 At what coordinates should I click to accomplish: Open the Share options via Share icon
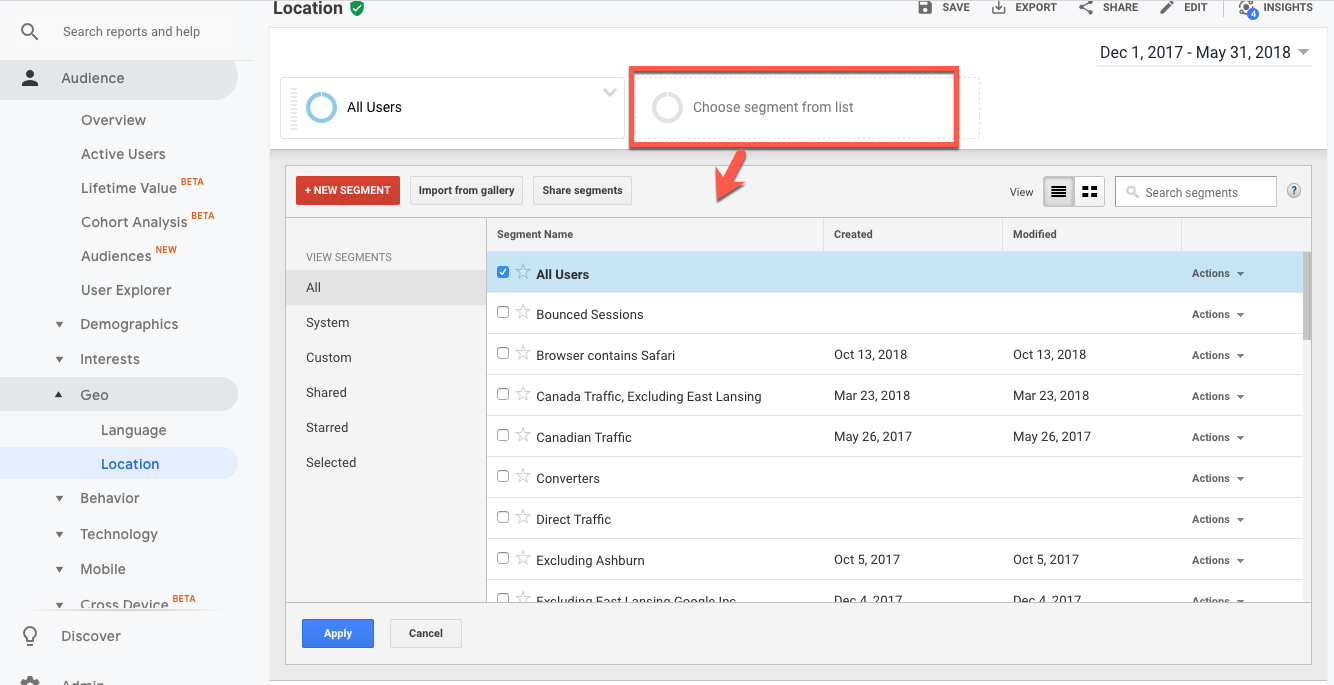point(1084,8)
